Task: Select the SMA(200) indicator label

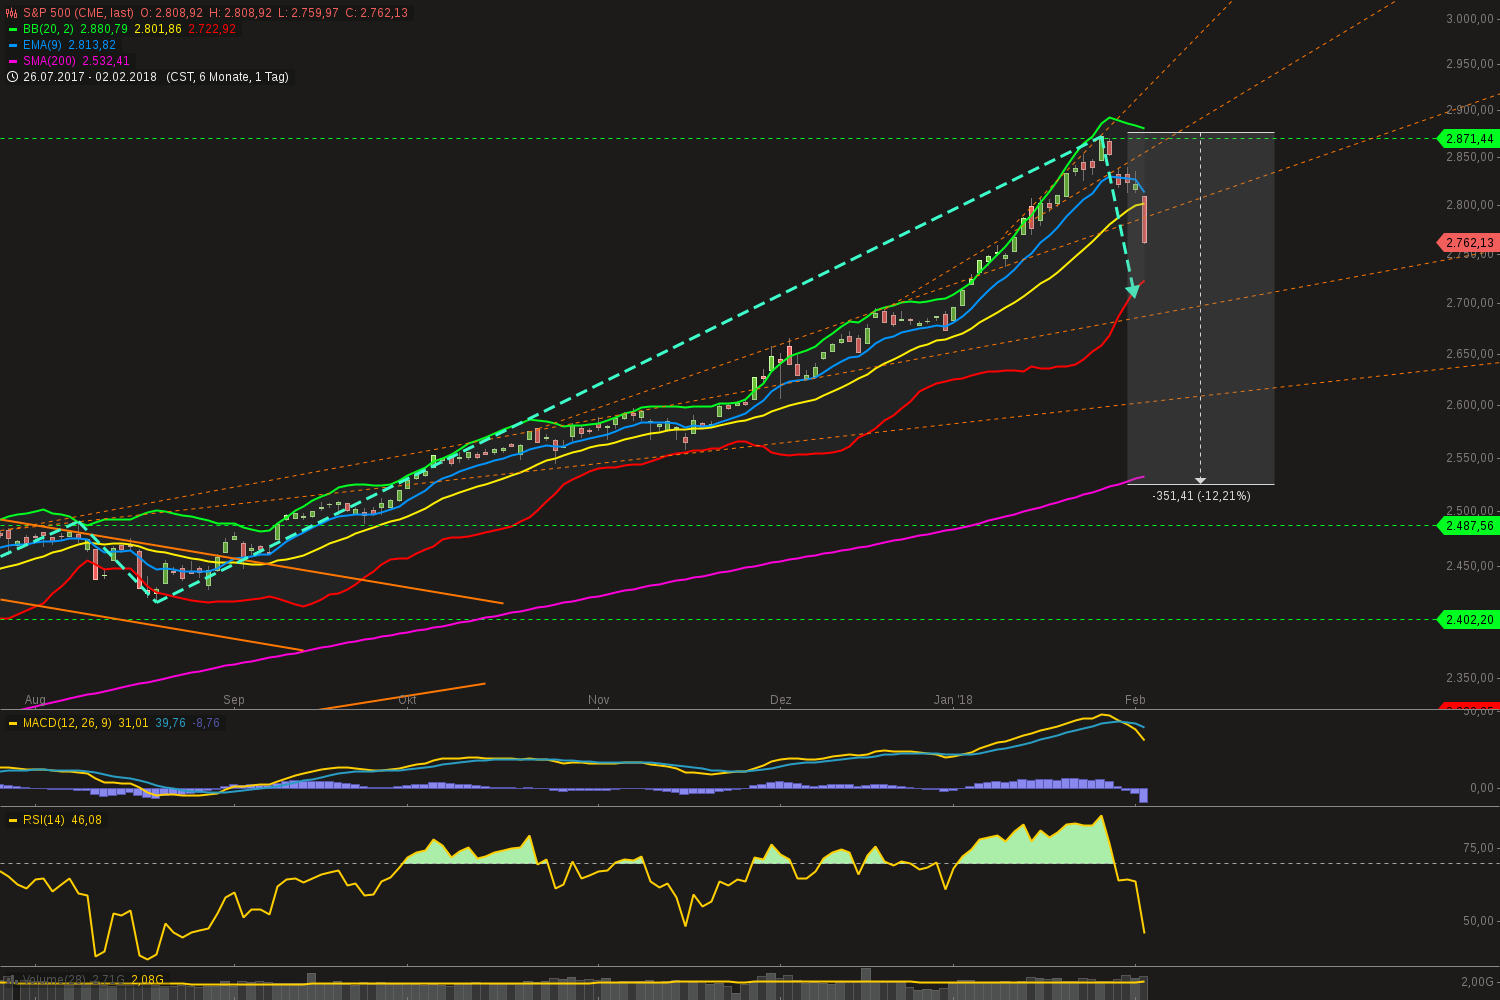Action: (x=49, y=61)
